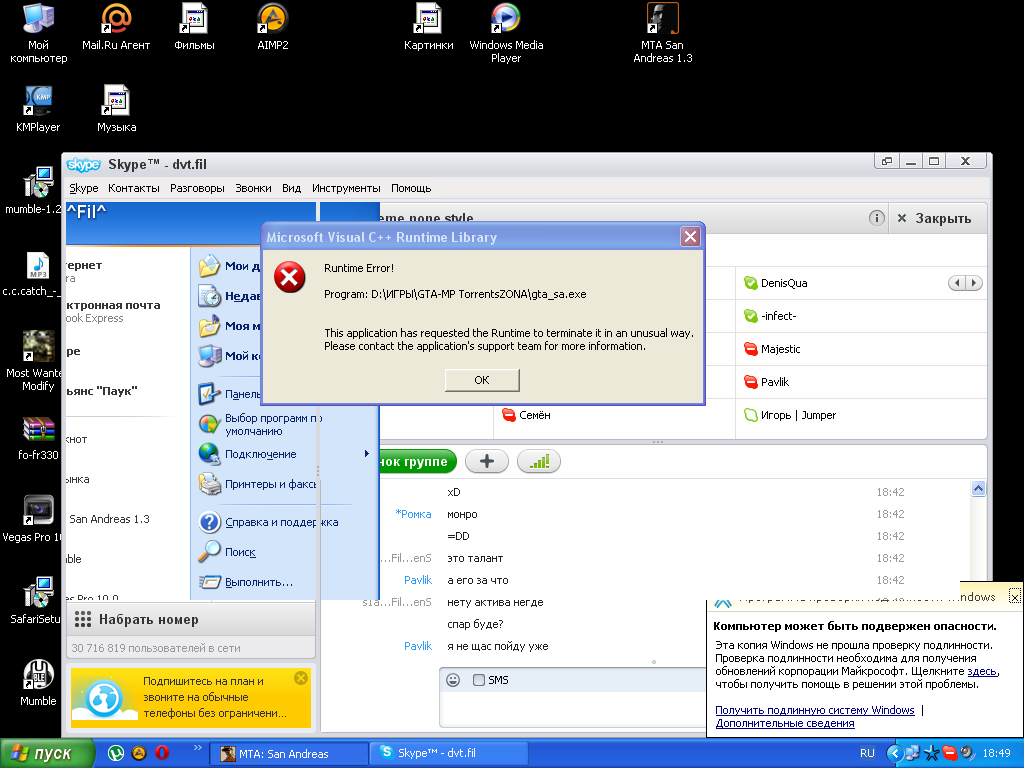The image size is (1024, 768).
Task: Expand hidden quick launch icons chevron
Action: click(197, 748)
